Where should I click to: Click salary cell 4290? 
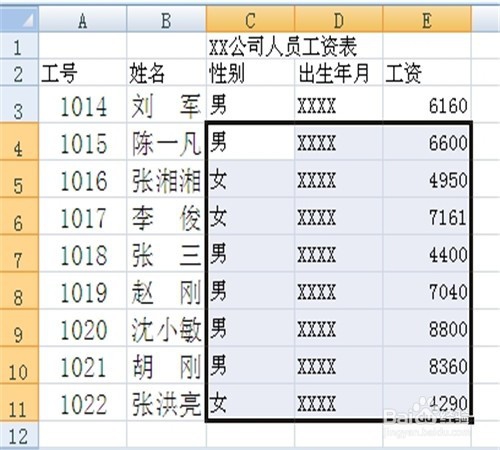coord(427,402)
